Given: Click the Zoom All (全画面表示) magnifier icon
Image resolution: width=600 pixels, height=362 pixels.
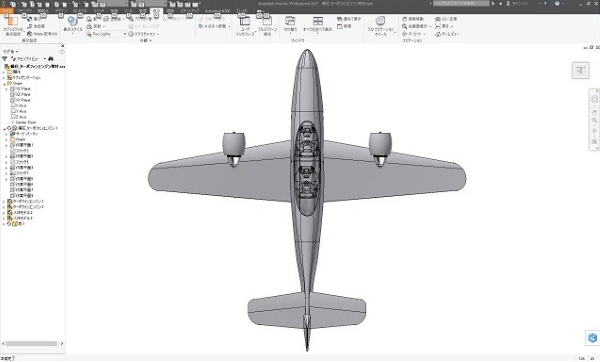Looking at the screenshot, I should click(x=404, y=26).
